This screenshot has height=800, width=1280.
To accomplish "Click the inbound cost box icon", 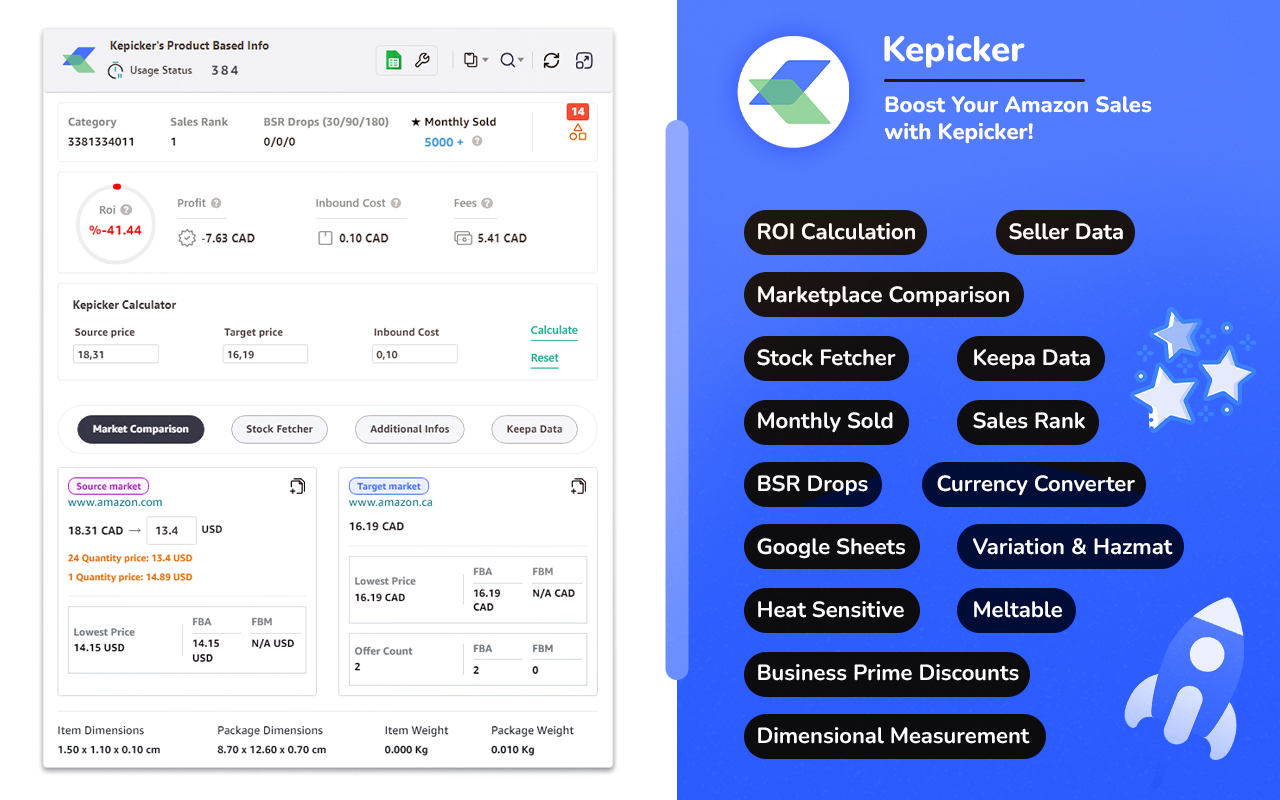I will [x=325, y=238].
